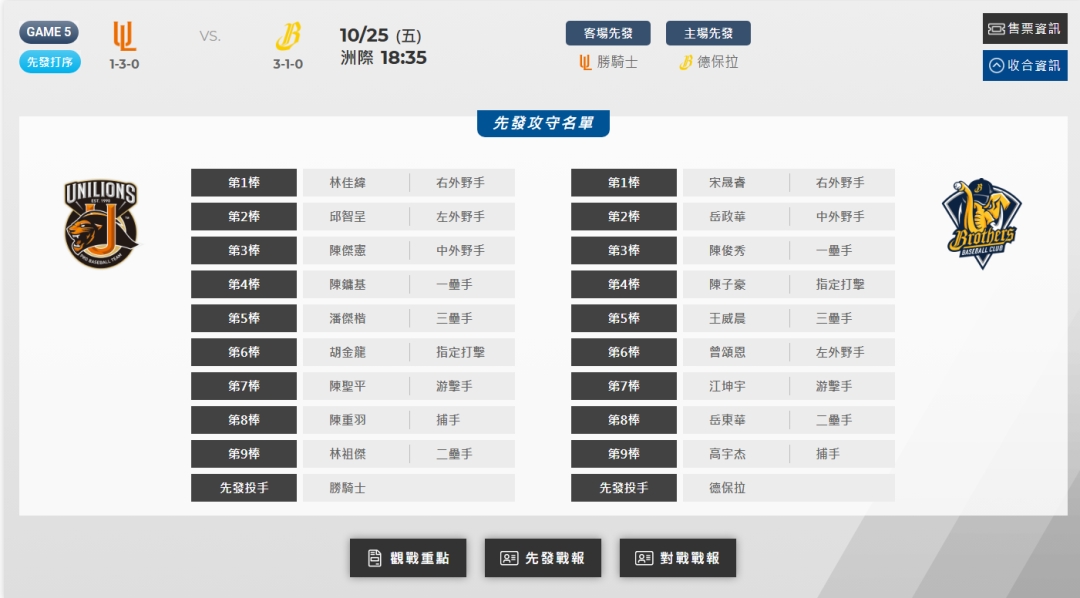Screen dimensions: 1080x598
Task: Click Brothers 先發投手 row label
Action: pos(624,488)
